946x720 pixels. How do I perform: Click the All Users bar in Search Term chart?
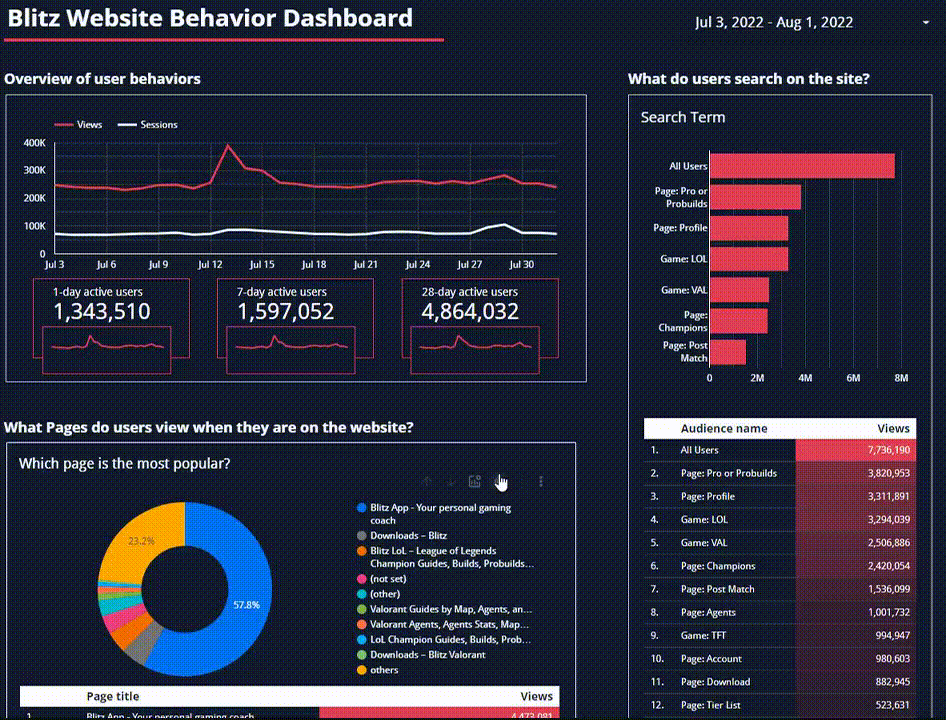pos(802,166)
